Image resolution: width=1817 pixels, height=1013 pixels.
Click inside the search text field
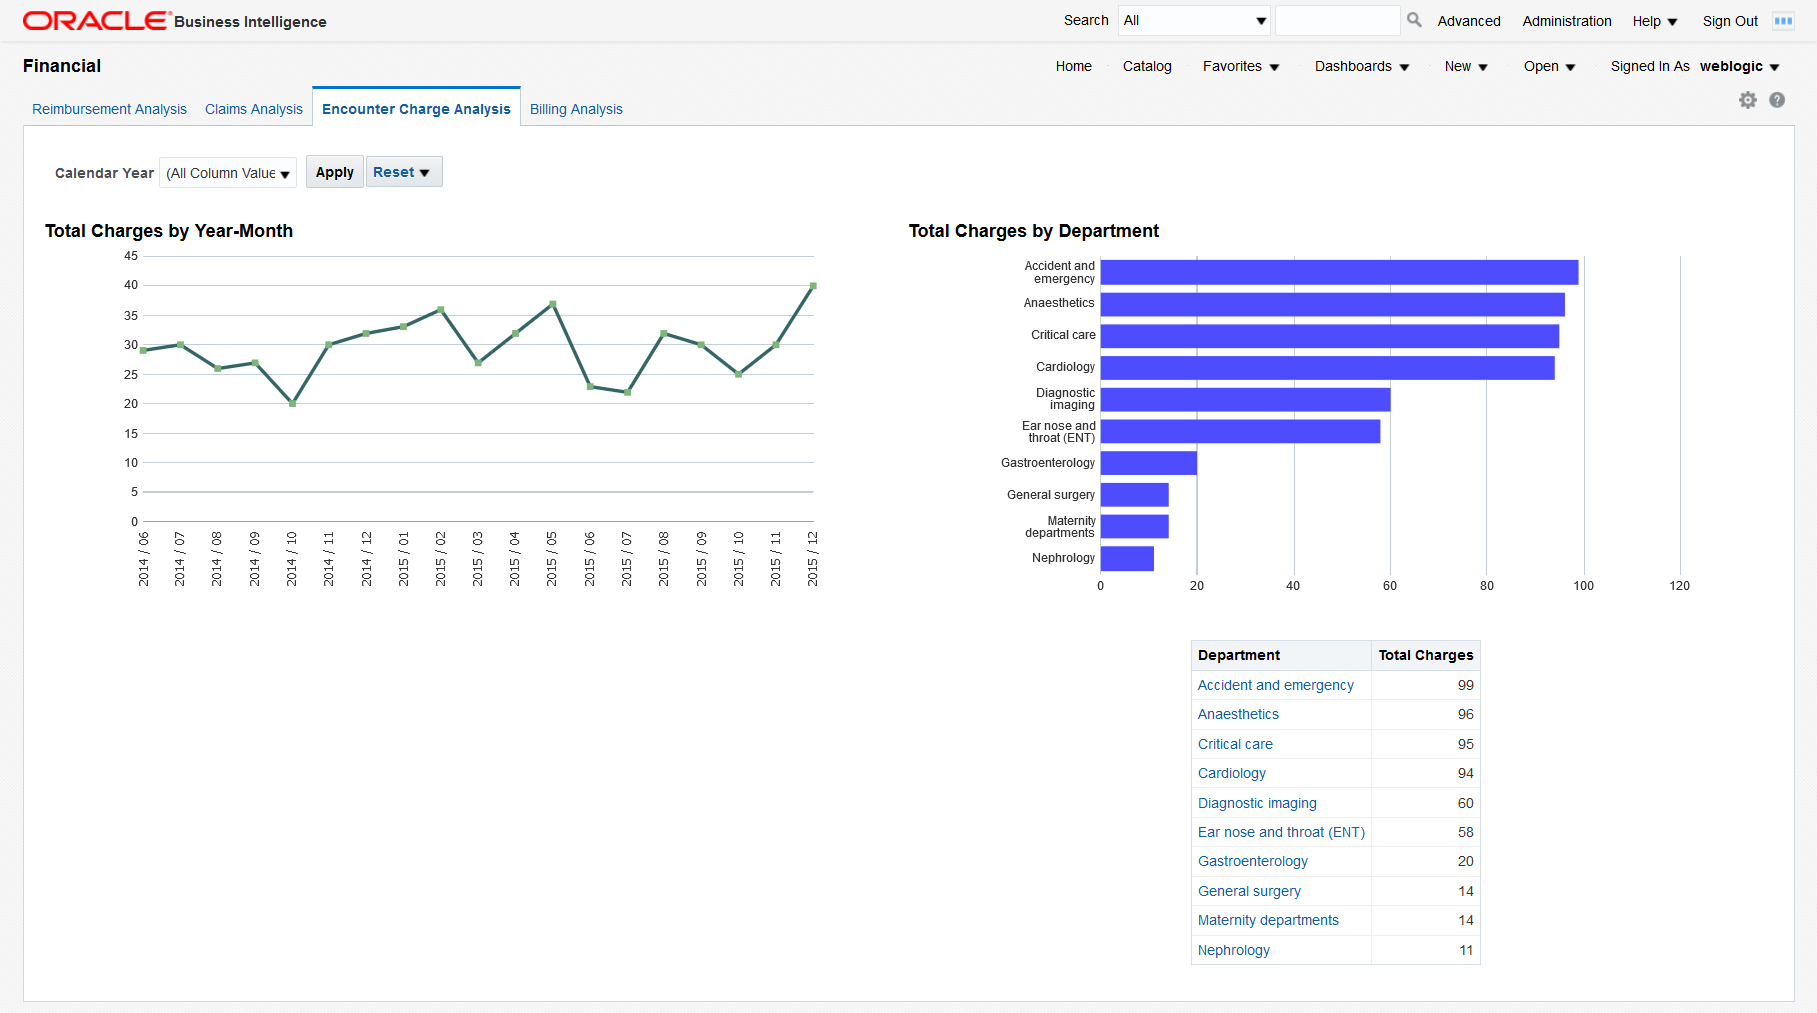tap(1337, 20)
